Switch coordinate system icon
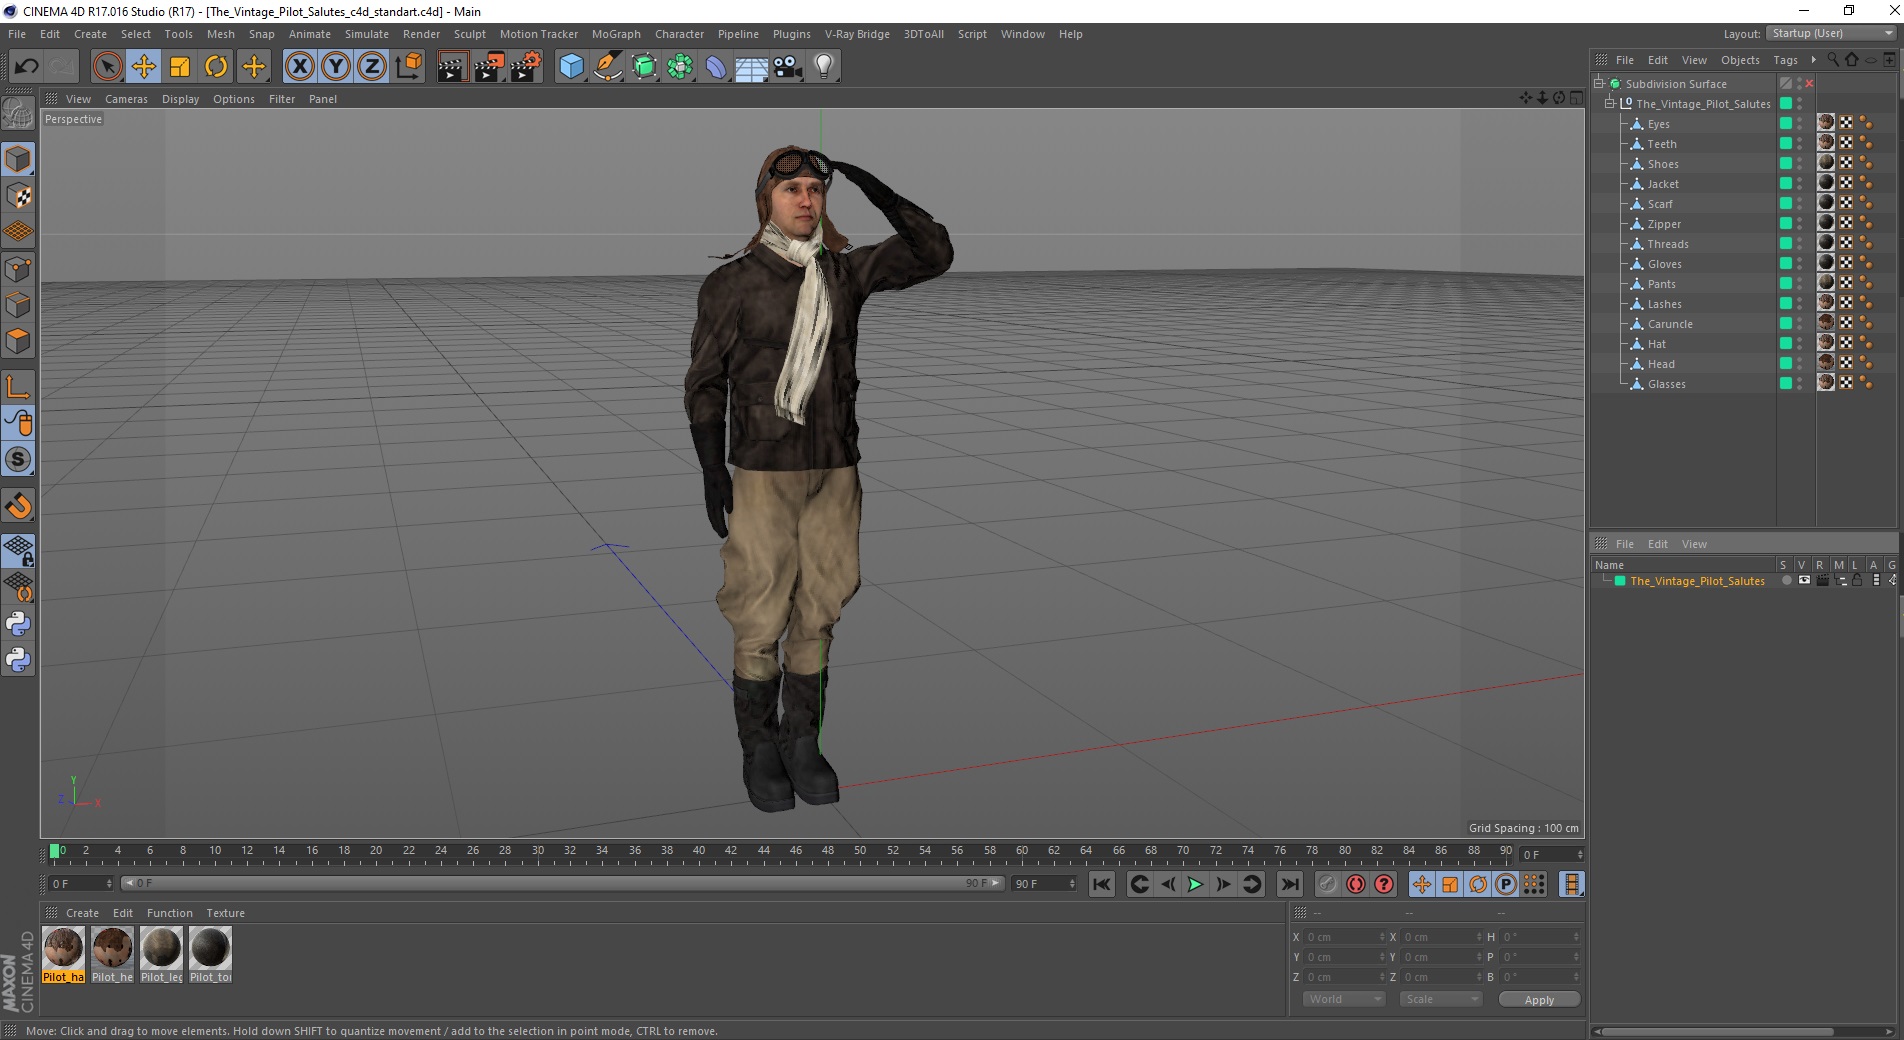This screenshot has height=1040, width=1904. [x=409, y=67]
